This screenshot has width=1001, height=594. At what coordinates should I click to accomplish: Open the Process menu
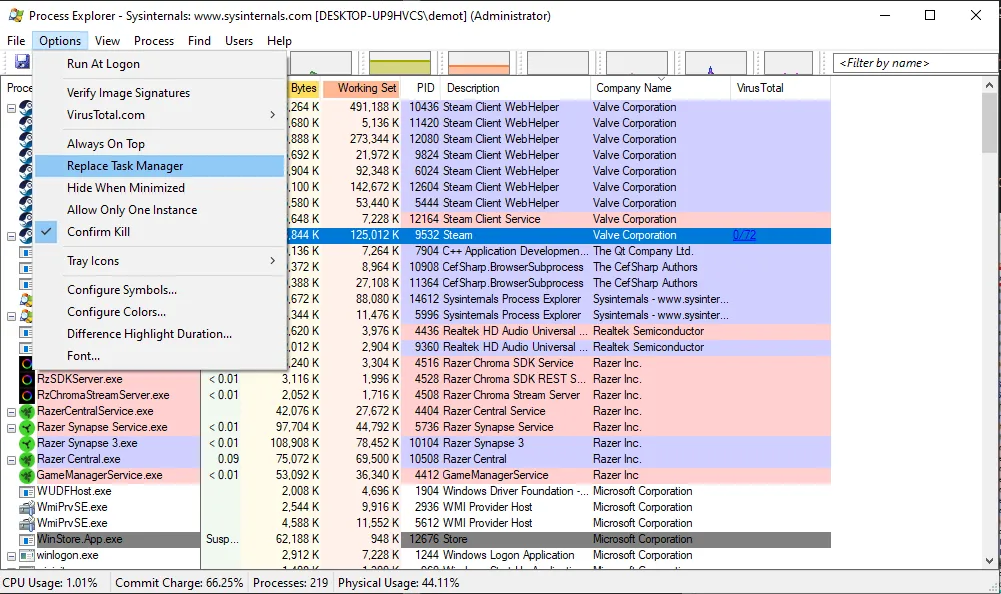pos(154,40)
